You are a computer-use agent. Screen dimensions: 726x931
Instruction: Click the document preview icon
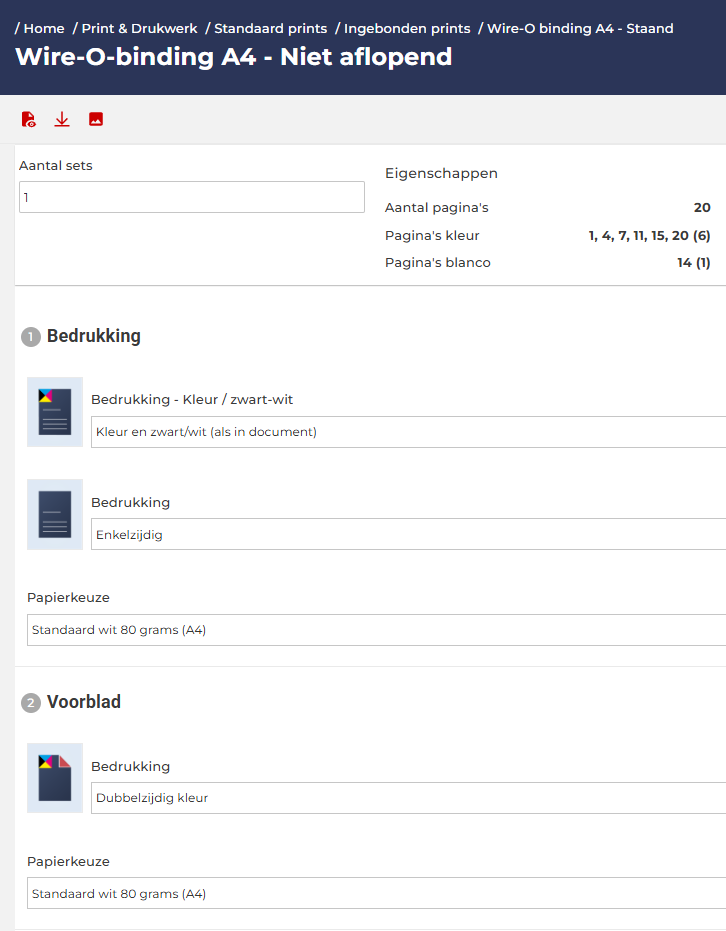click(29, 120)
